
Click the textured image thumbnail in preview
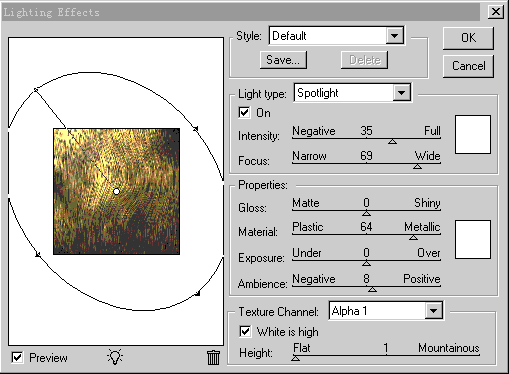tap(117, 191)
